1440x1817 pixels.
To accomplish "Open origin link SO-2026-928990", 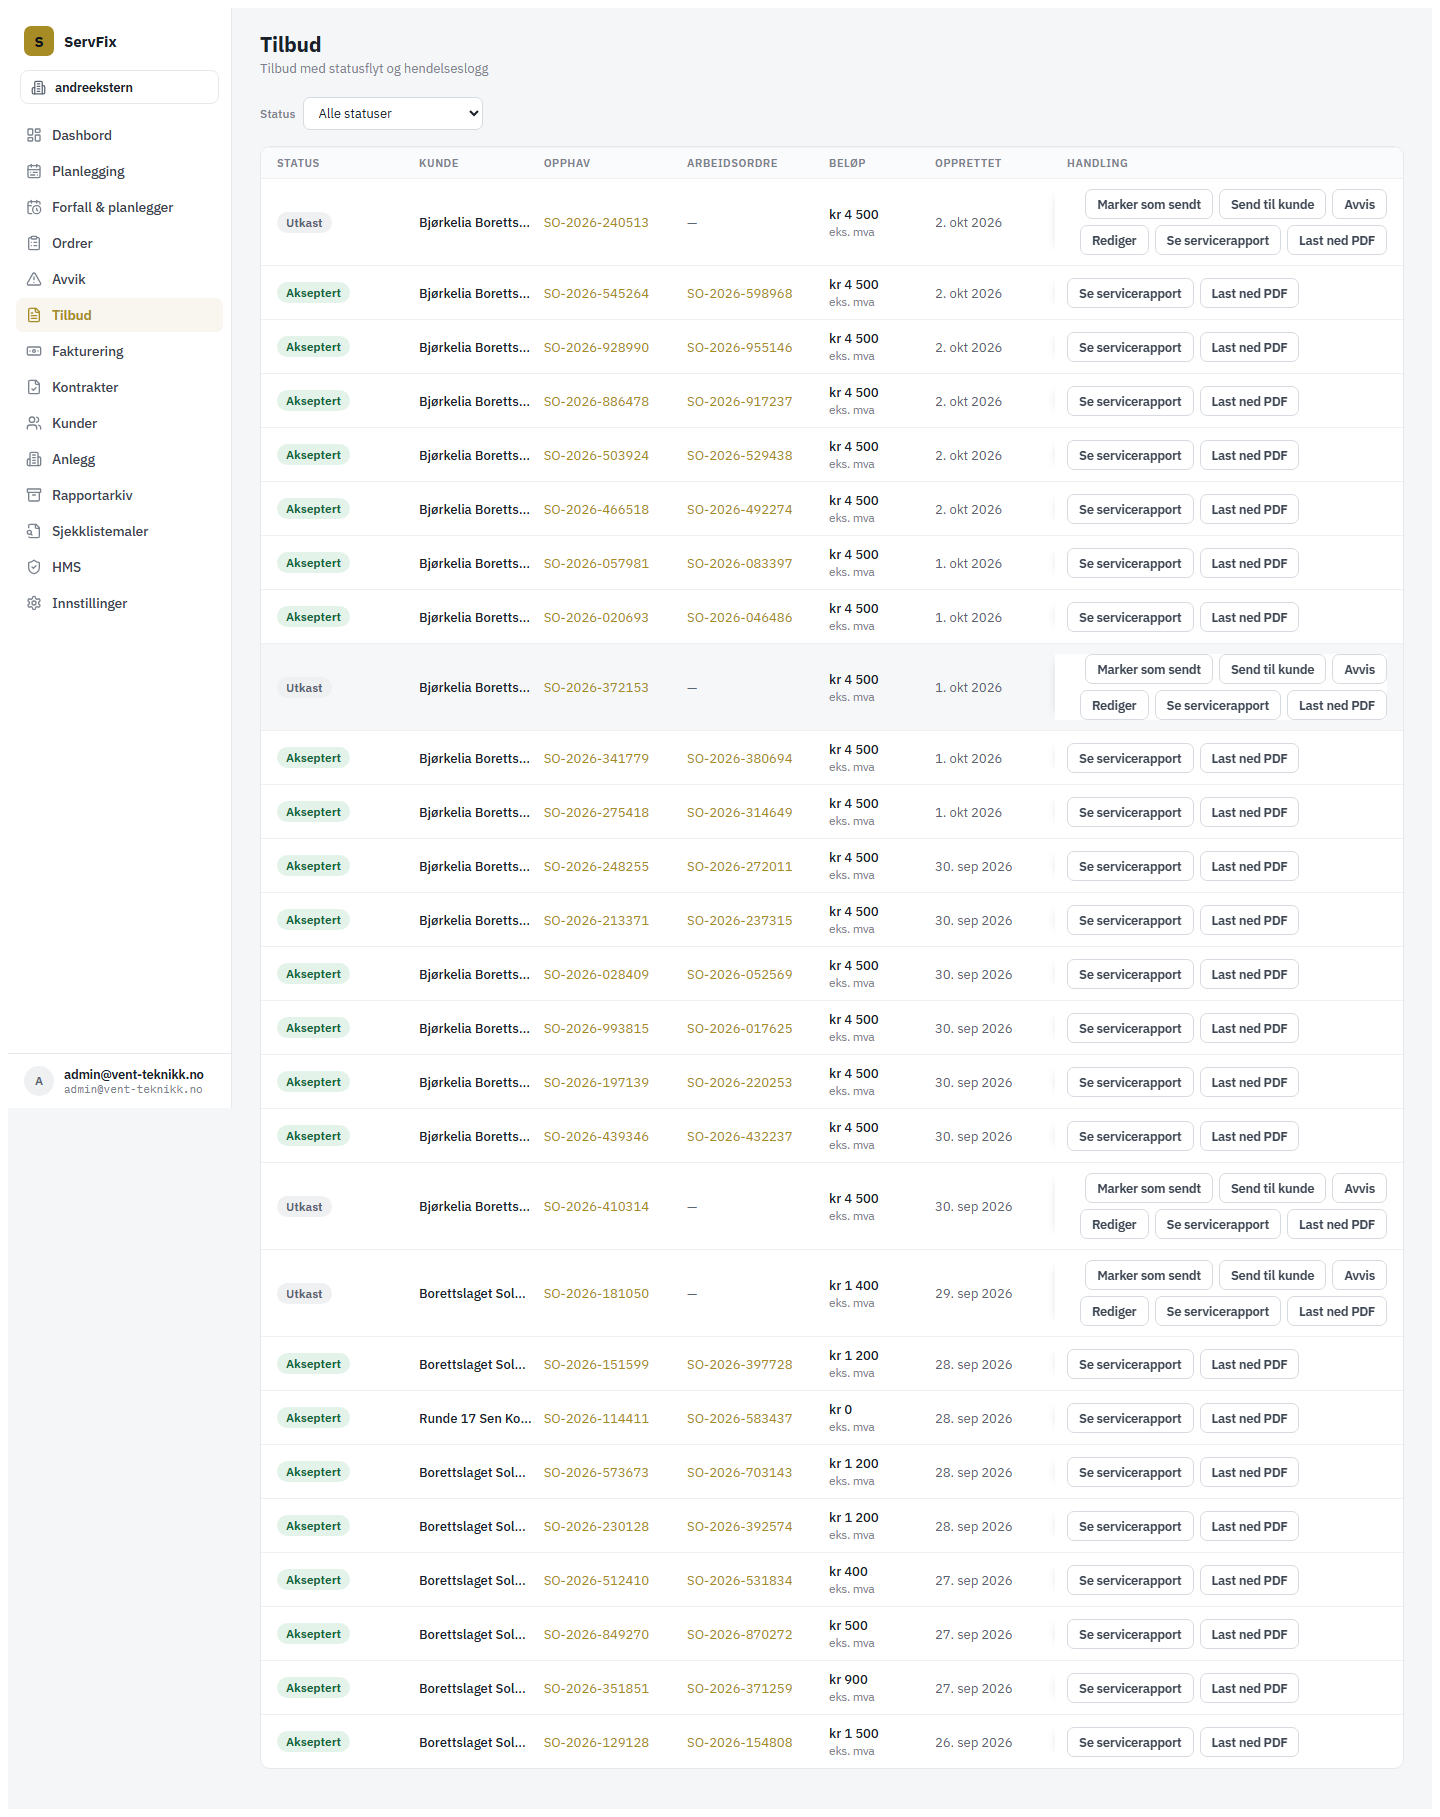I will pyautogui.click(x=596, y=347).
